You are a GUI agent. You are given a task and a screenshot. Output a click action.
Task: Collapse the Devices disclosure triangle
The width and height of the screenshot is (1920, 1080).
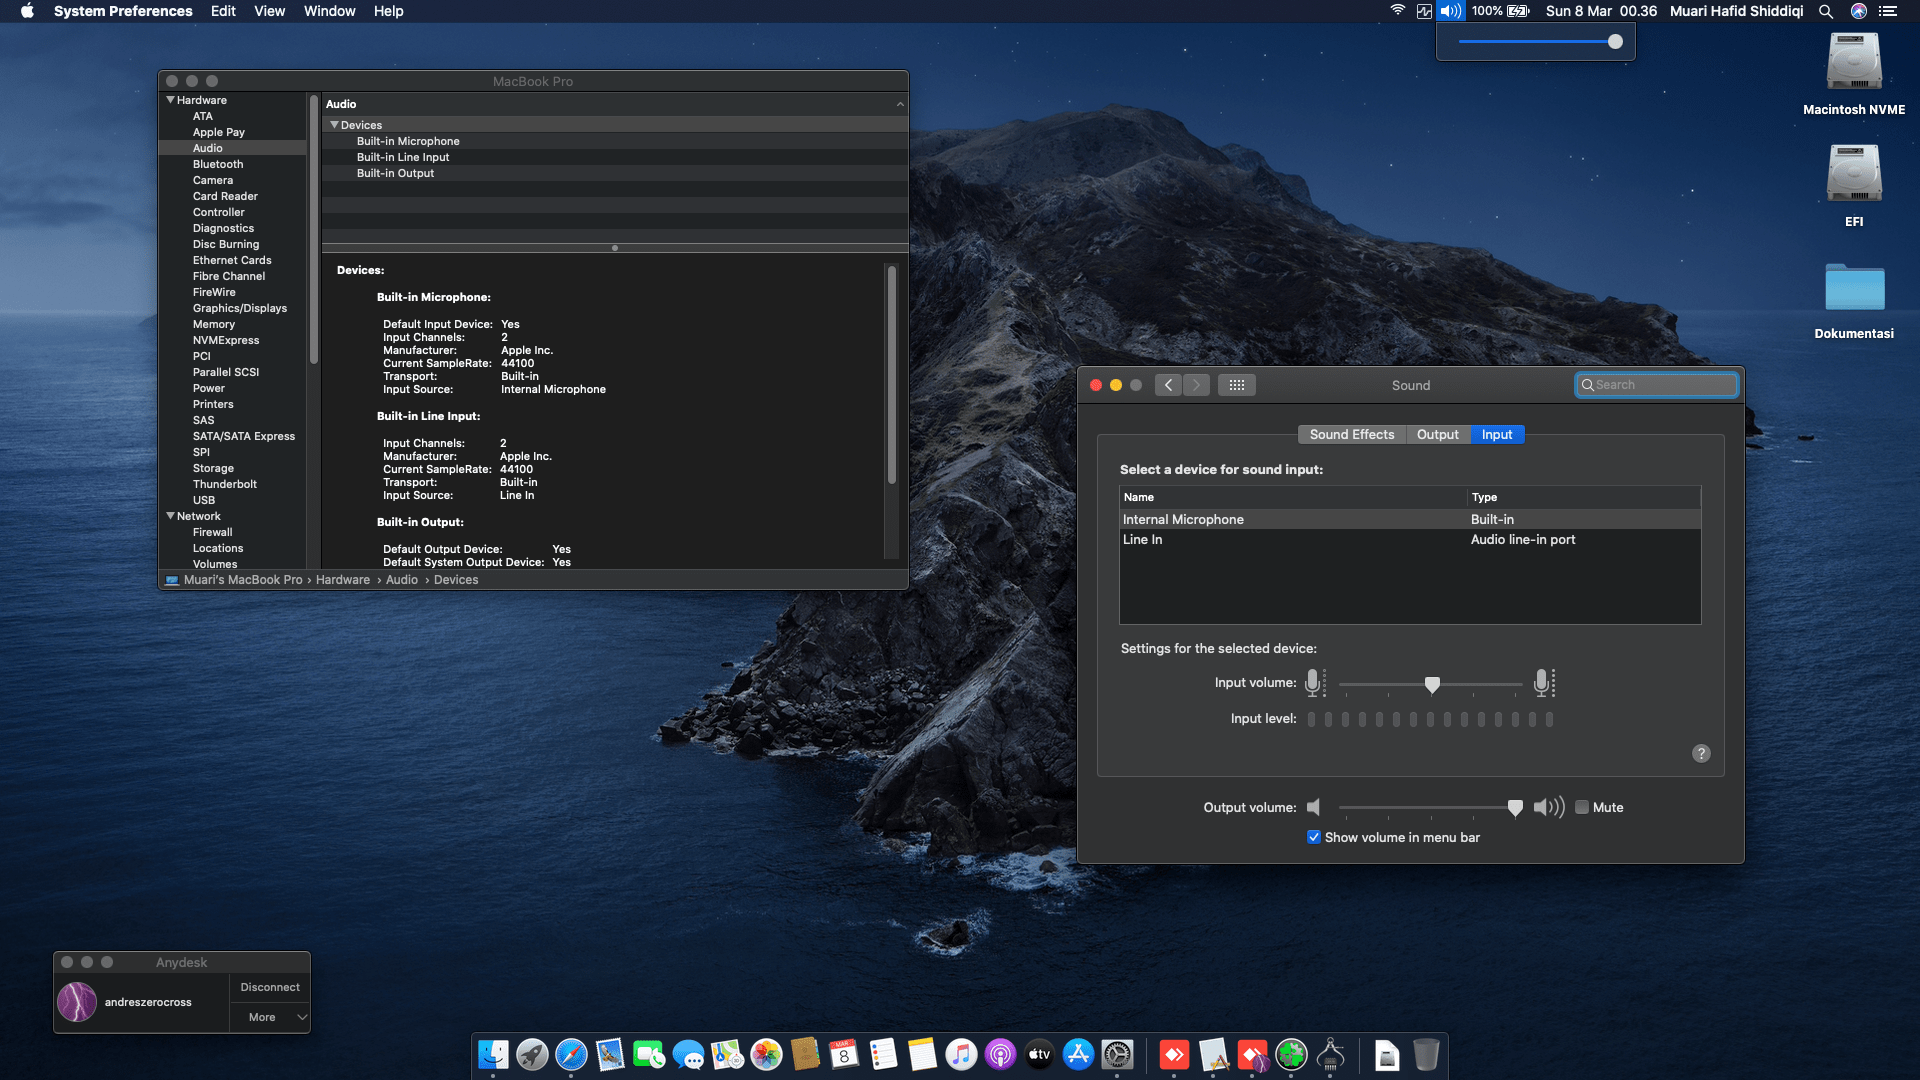click(335, 124)
